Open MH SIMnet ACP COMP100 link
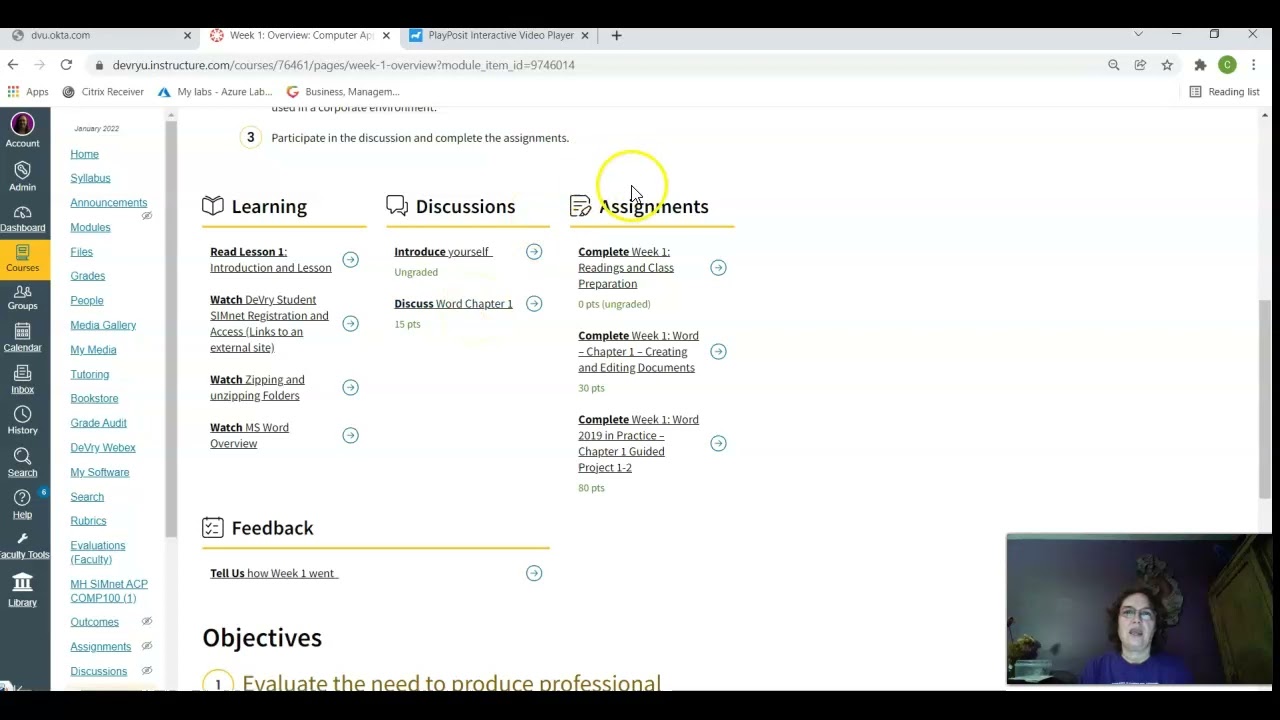1280x720 pixels. 109,591
